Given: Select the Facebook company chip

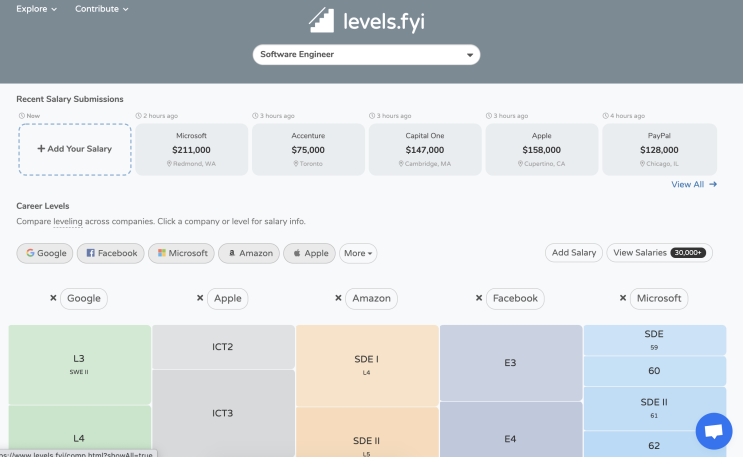Looking at the screenshot, I should point(111,253).
